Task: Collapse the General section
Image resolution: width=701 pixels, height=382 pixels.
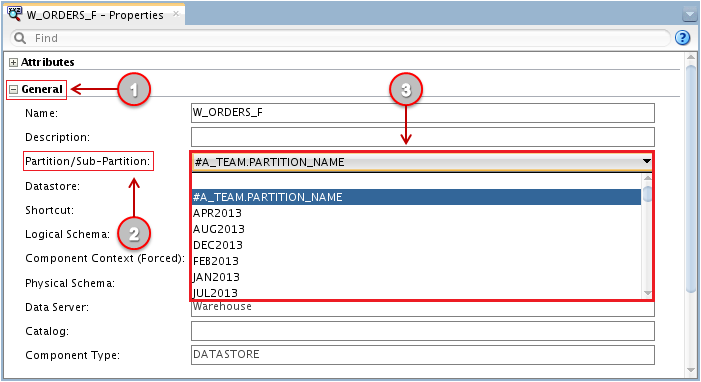Action: pos(13,89)
